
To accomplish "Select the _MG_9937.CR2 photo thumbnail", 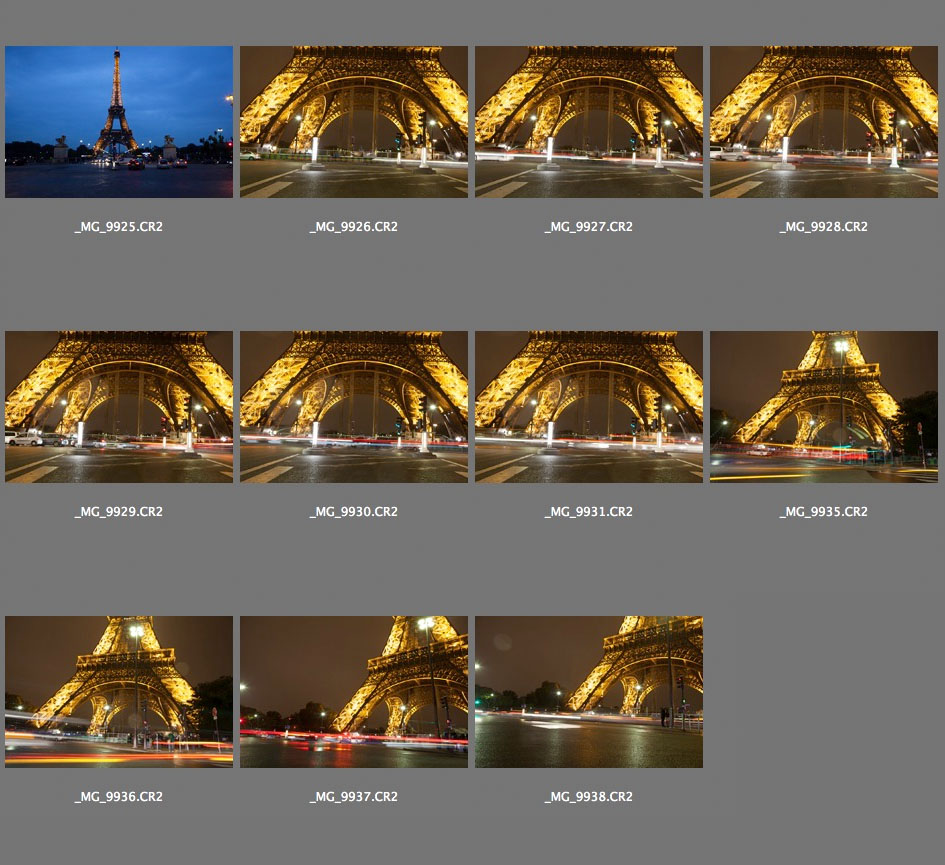I will tap(354, 691).
